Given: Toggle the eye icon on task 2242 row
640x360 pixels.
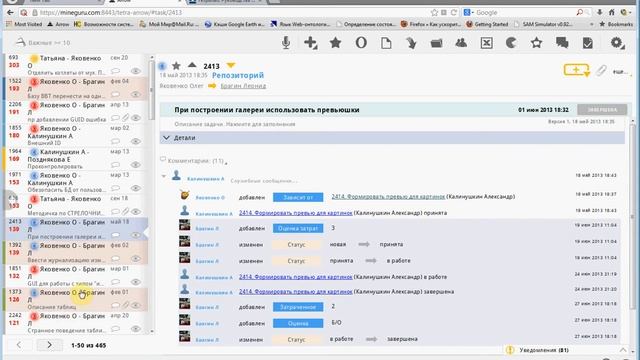Looking at the screenshot, I should point(136,329).
